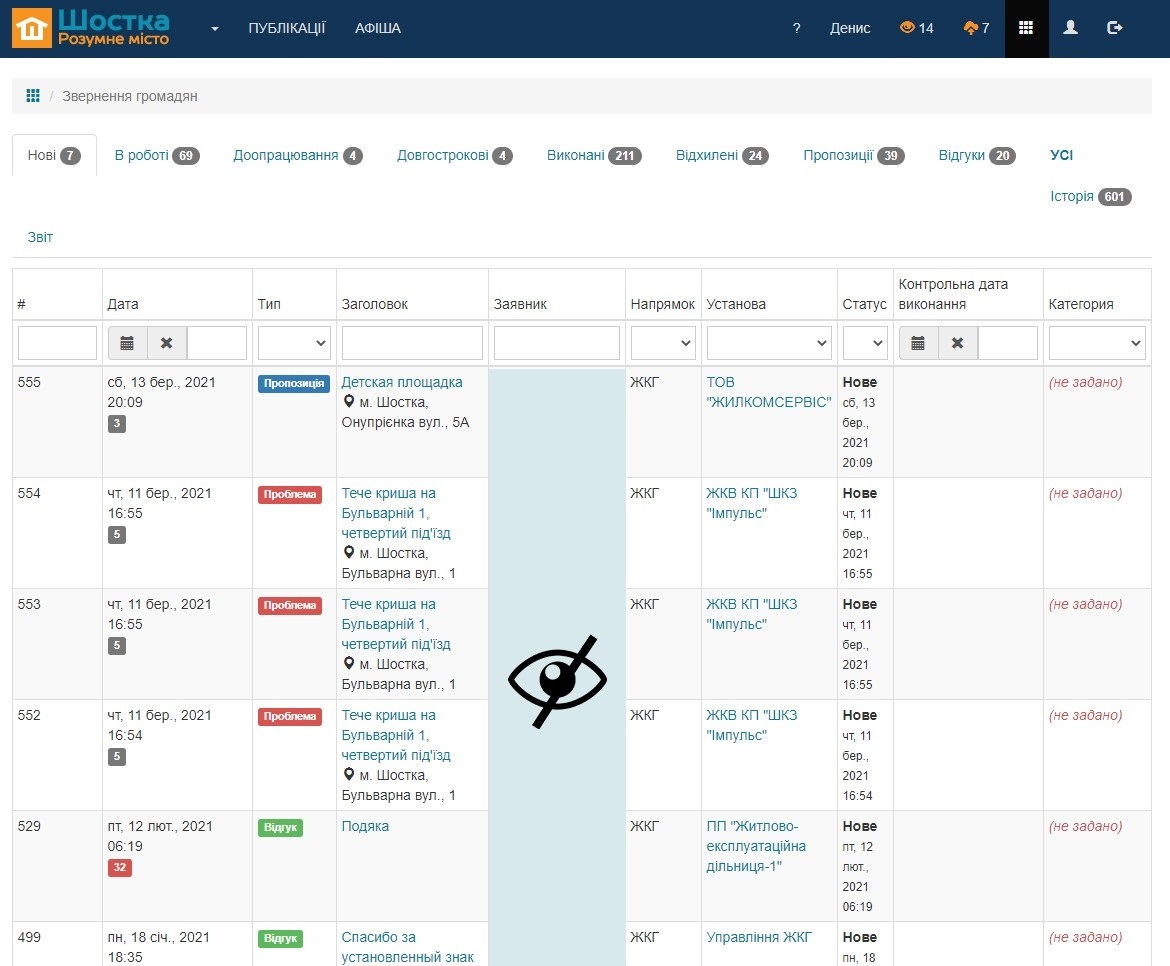1170x966 pixels.
Task: Switch to the Пропозиції tab
Action: 854,155
